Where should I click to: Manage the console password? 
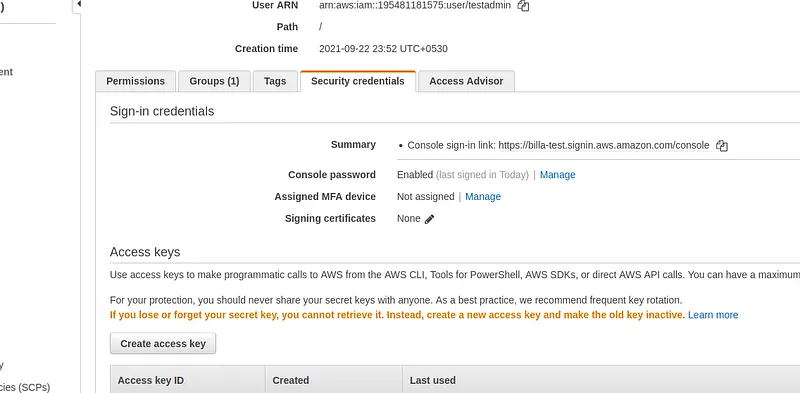click(x=557, y=175)
